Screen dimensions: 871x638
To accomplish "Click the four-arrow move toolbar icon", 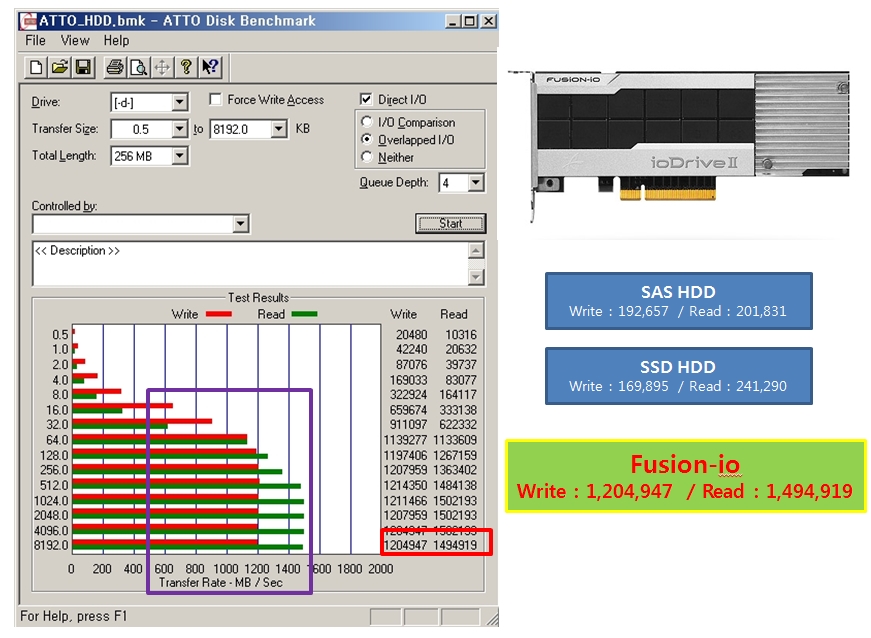I will point(162,68).
